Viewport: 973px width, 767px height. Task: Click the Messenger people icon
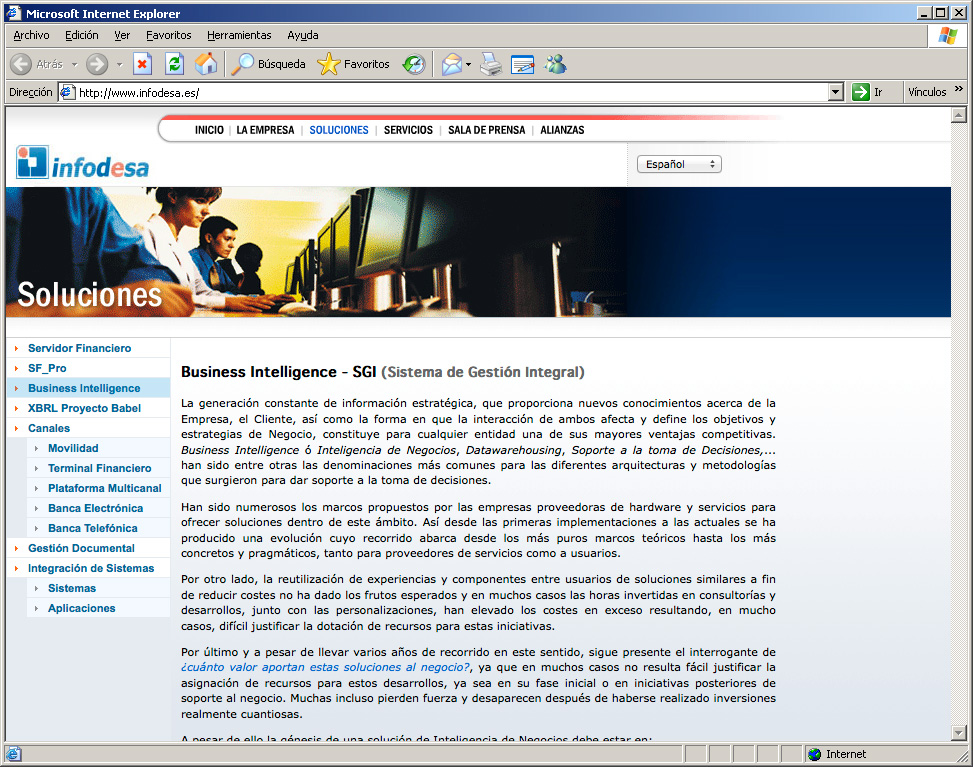pos(555,64)
